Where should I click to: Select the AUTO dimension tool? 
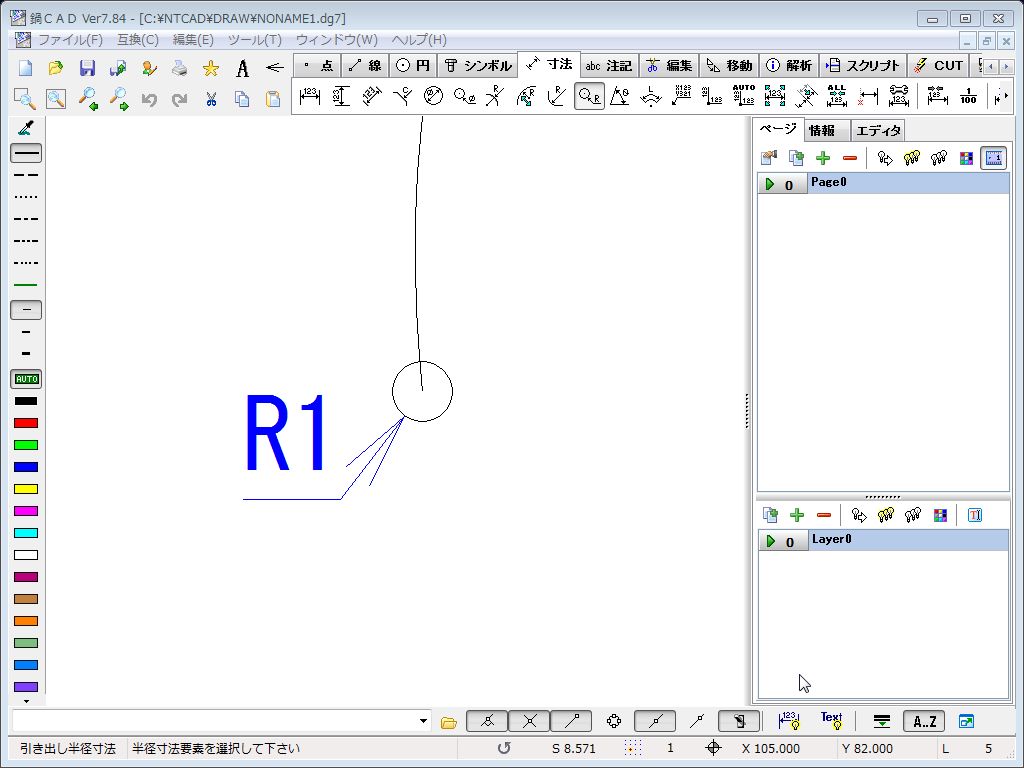(x=744, y=96)
